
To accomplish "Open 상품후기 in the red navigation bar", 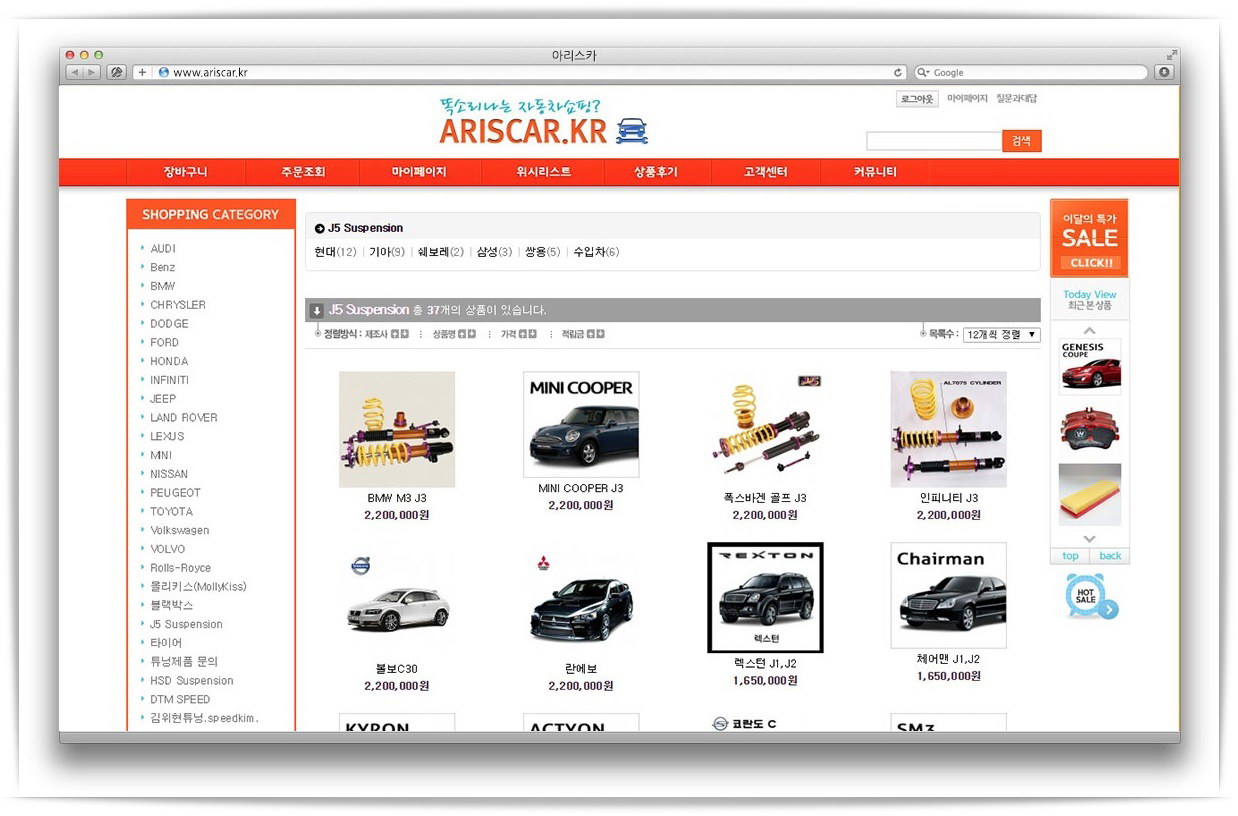I will [656, 172].
